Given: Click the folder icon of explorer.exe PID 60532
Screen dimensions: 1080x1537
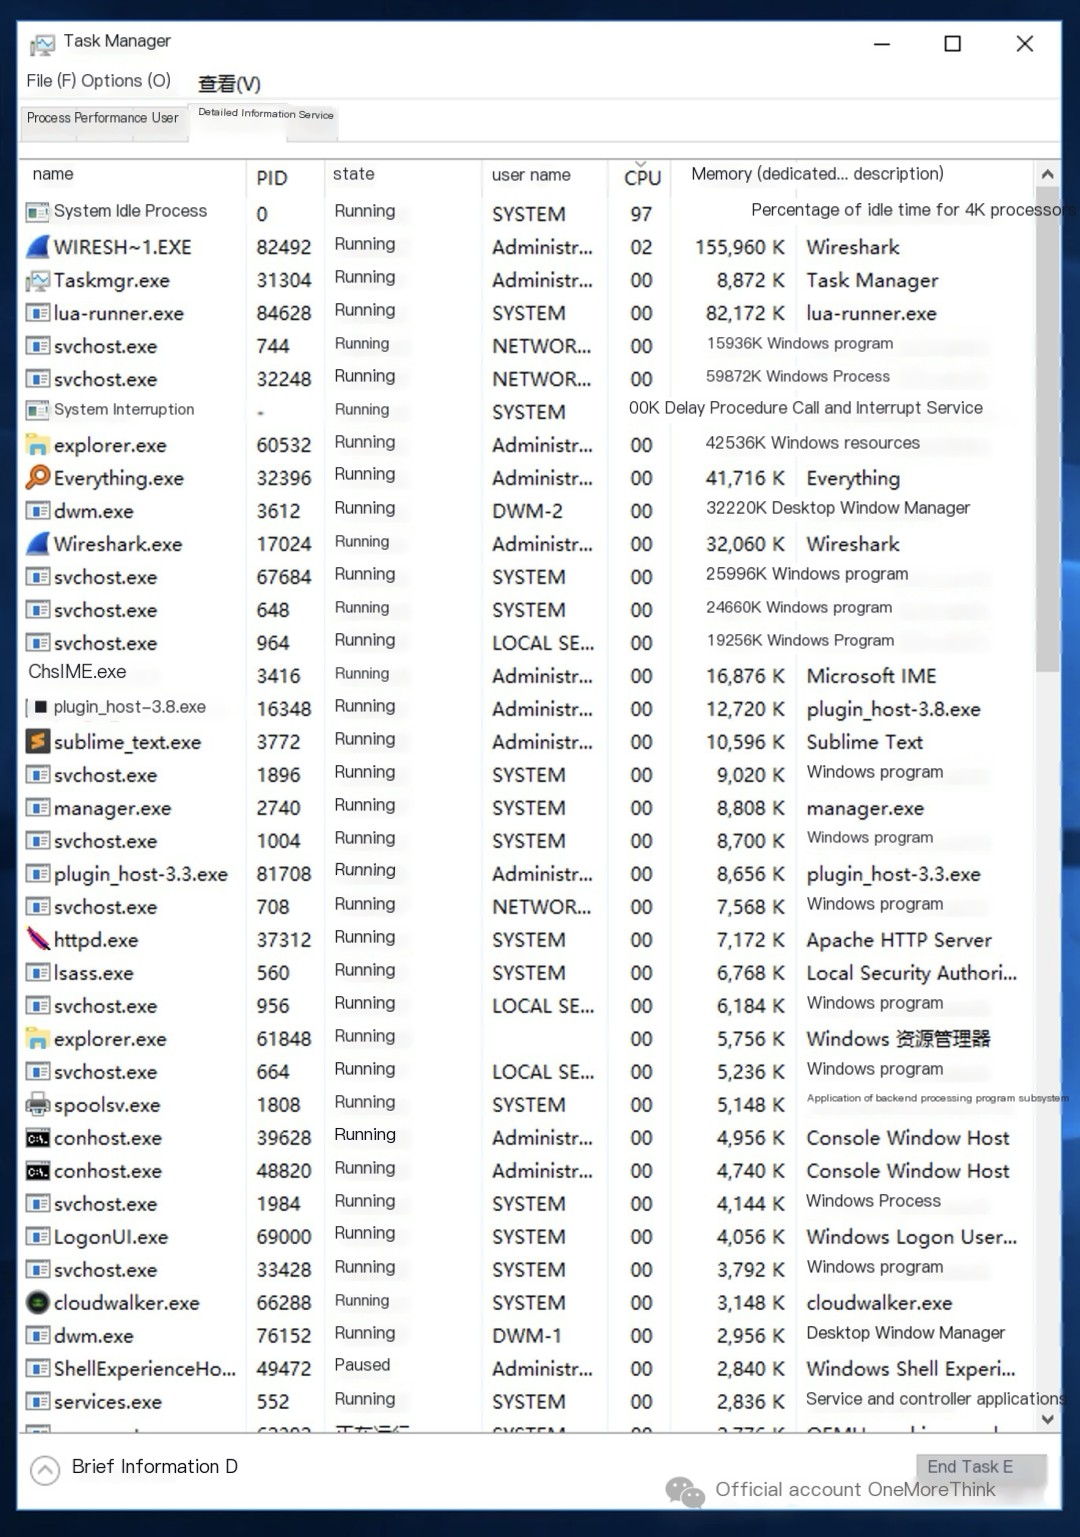Looking at the screenshot, I should point(37,445).
